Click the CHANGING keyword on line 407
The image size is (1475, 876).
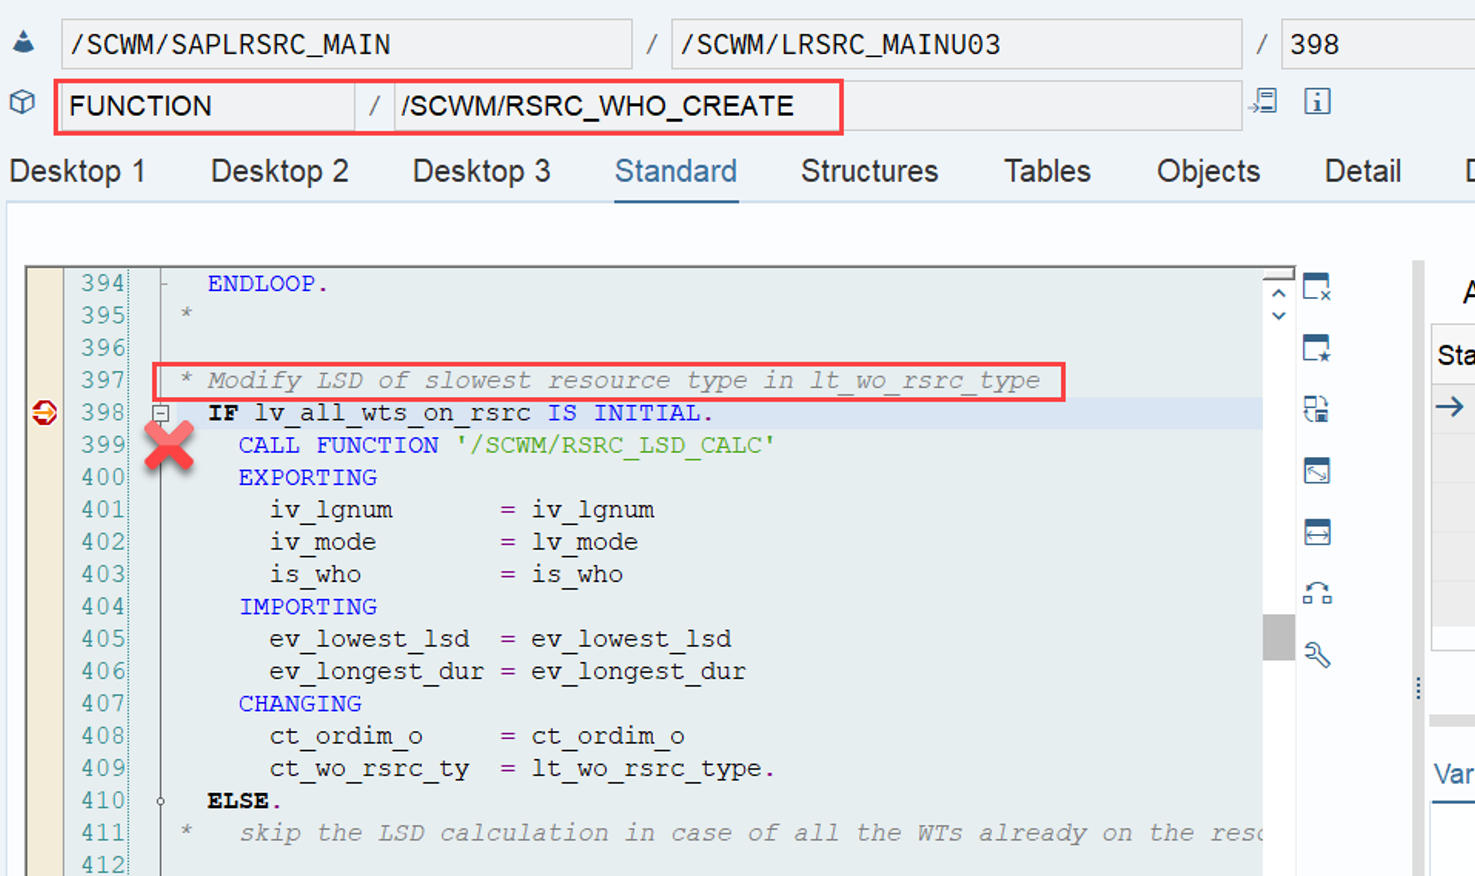pyautogui.click(x=300, y=704)
